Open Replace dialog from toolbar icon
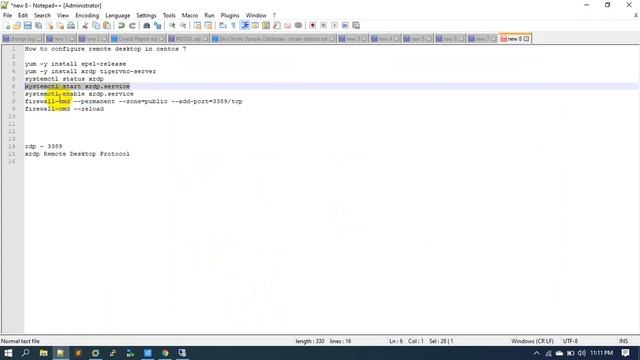Screen dimensions: 640x360 [x=158, y=25]
